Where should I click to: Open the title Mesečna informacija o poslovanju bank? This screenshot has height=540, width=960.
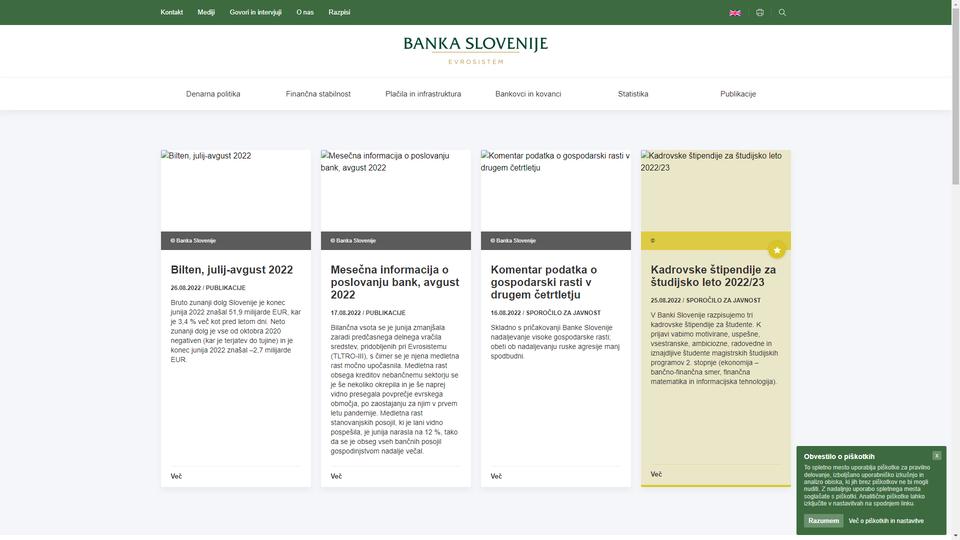395,282
